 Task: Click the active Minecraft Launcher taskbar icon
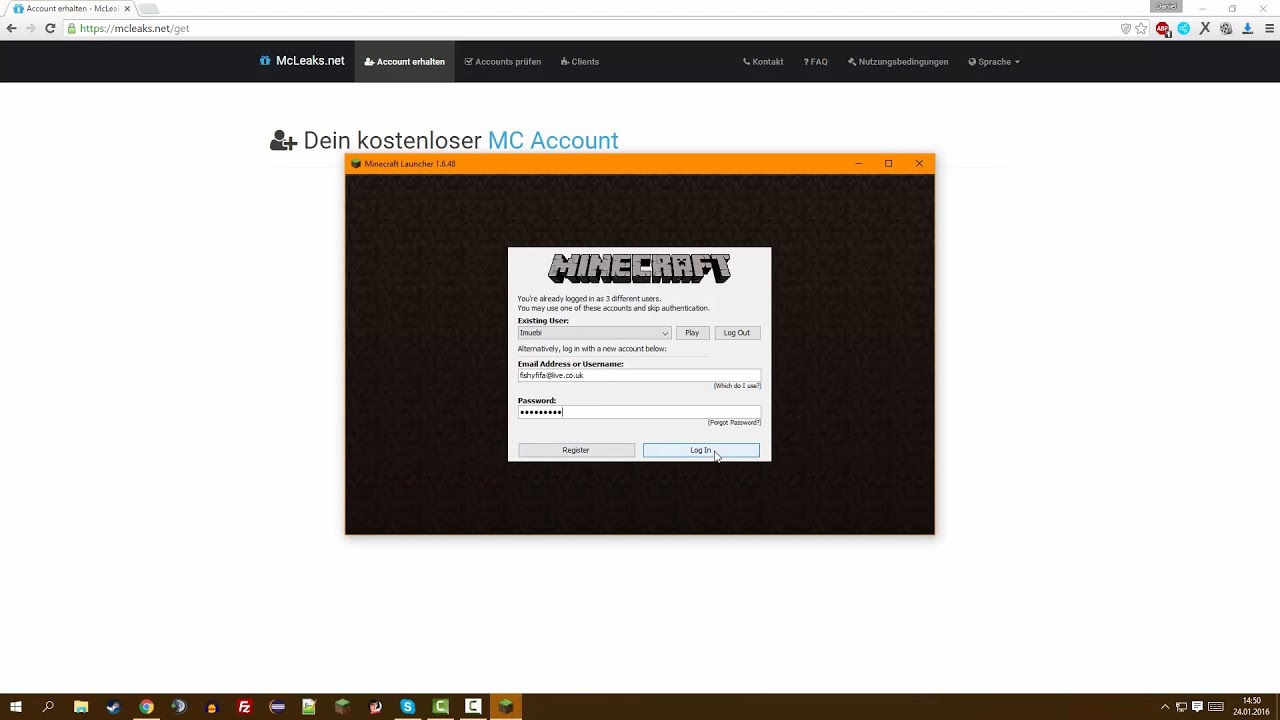click(x=506, y=707)
